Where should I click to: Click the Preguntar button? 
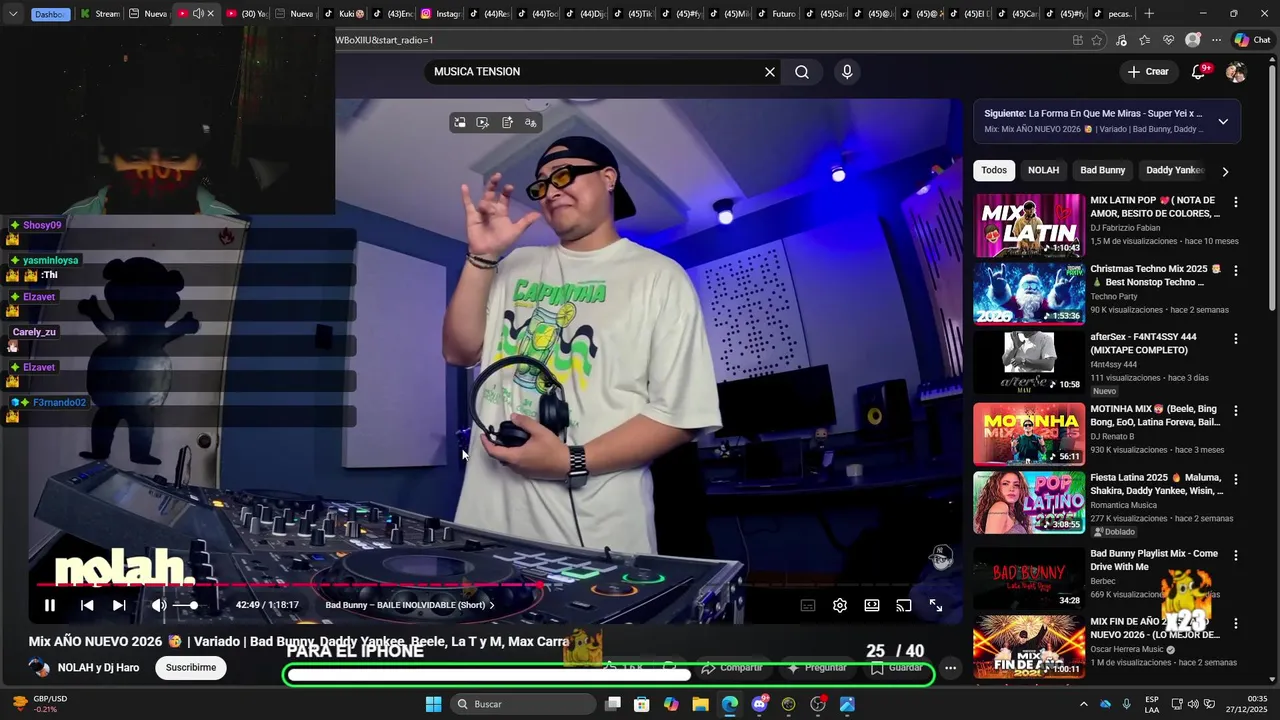click(817, 667)
